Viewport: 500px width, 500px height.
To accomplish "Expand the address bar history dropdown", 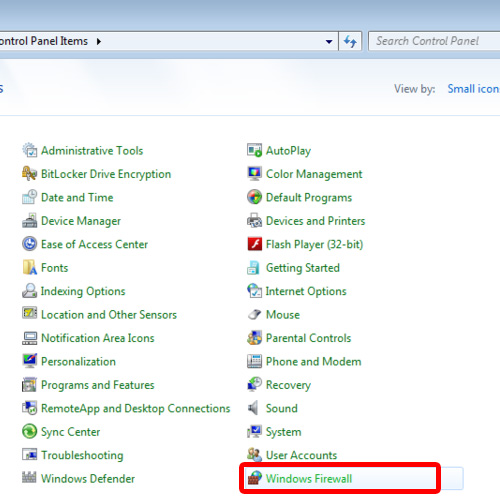I will [x=329, y=41].
